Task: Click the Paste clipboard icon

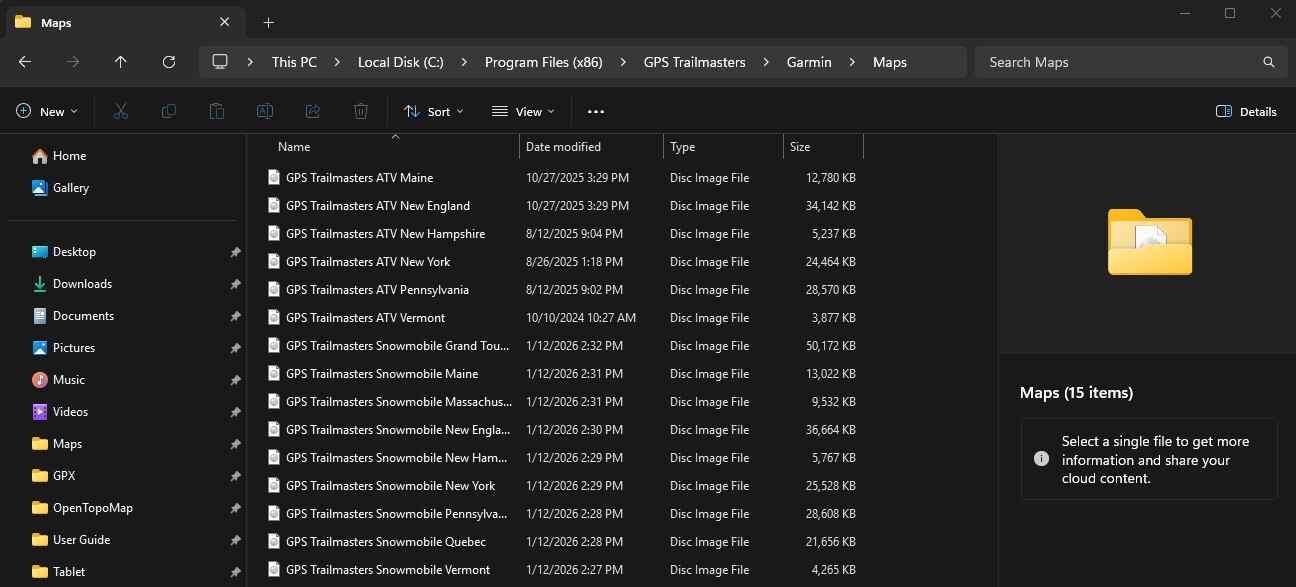Action: (x=217, y=112)
